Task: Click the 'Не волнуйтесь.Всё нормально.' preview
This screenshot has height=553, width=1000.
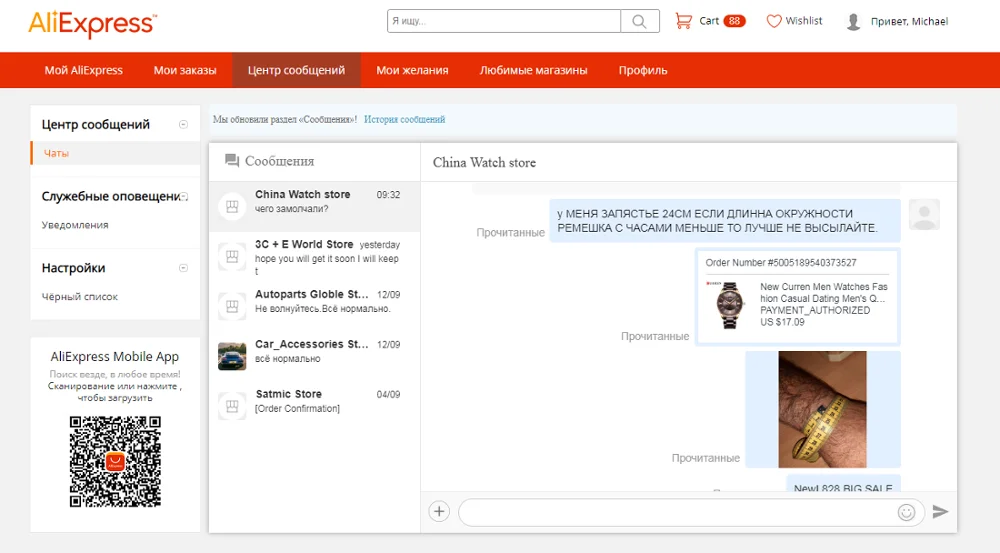Action: click(323, 309)
